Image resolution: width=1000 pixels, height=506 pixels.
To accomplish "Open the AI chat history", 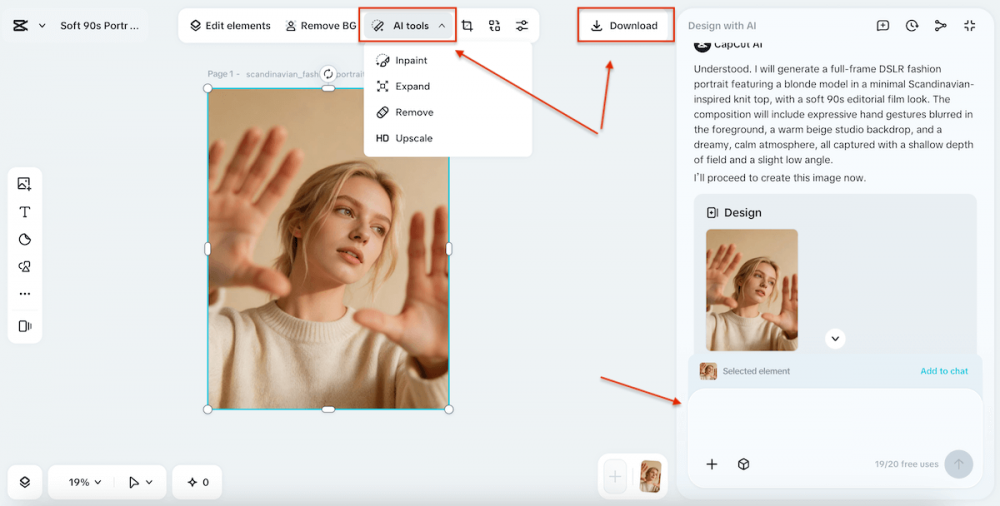I will (x=911, y=26).
